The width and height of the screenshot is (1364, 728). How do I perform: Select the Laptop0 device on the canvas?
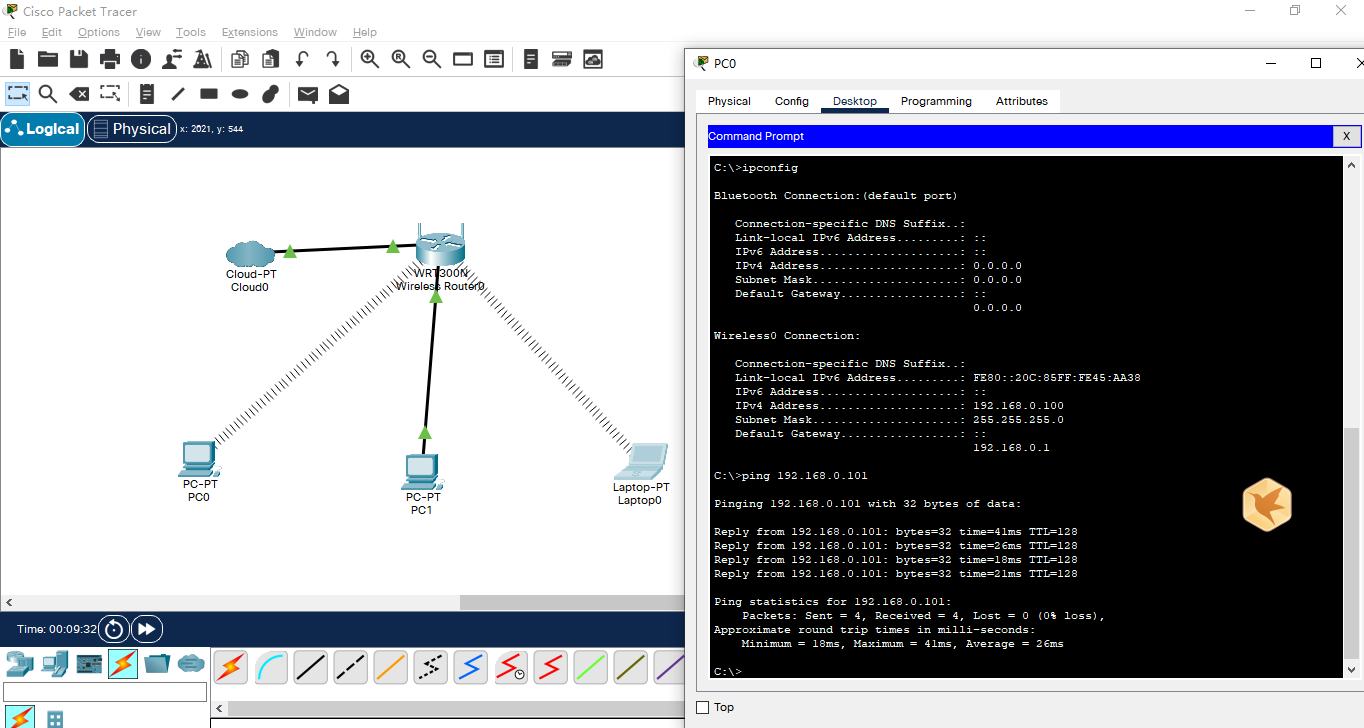pos(641,462)
